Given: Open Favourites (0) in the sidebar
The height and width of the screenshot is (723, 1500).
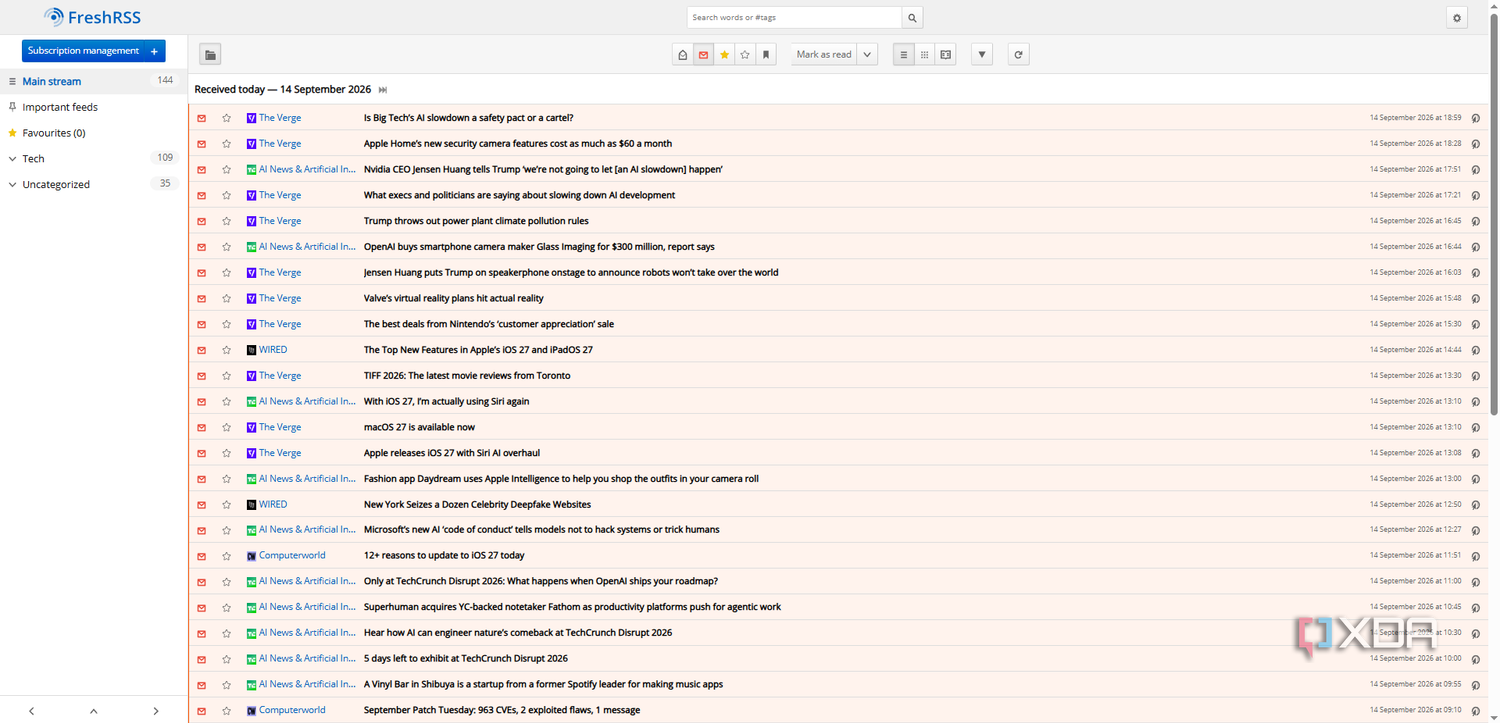Looking at the screenshot, I should click(54, 133).
